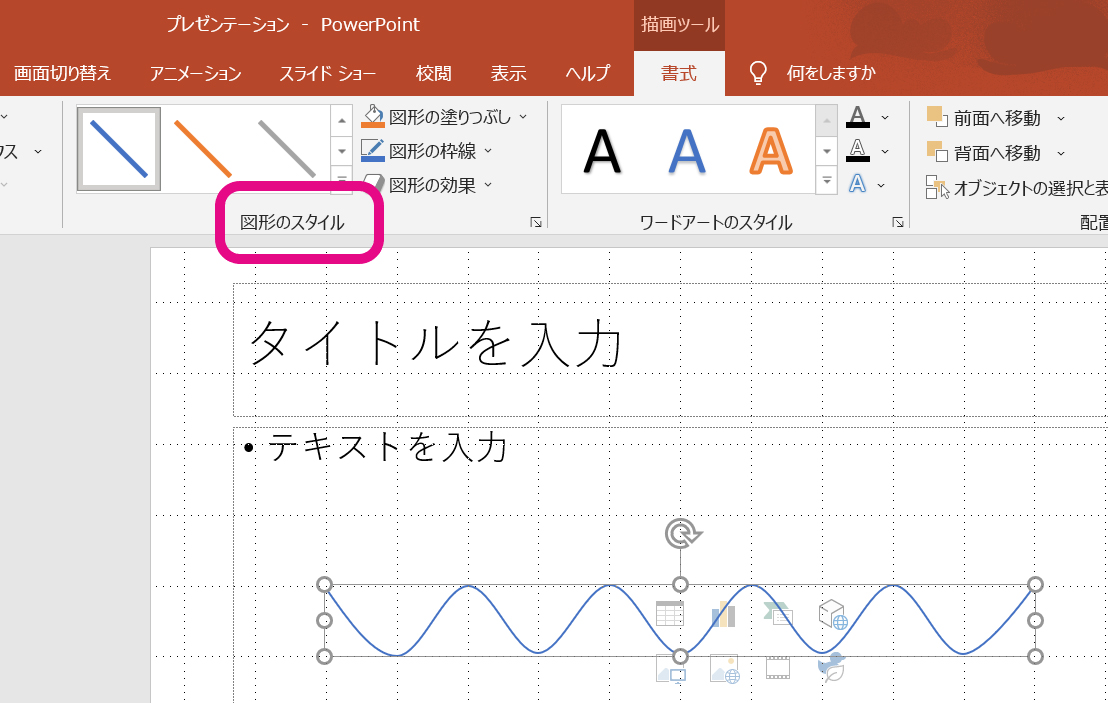Apply 図形の塗りつぶし (Shape Fill)

pos(432,115)
